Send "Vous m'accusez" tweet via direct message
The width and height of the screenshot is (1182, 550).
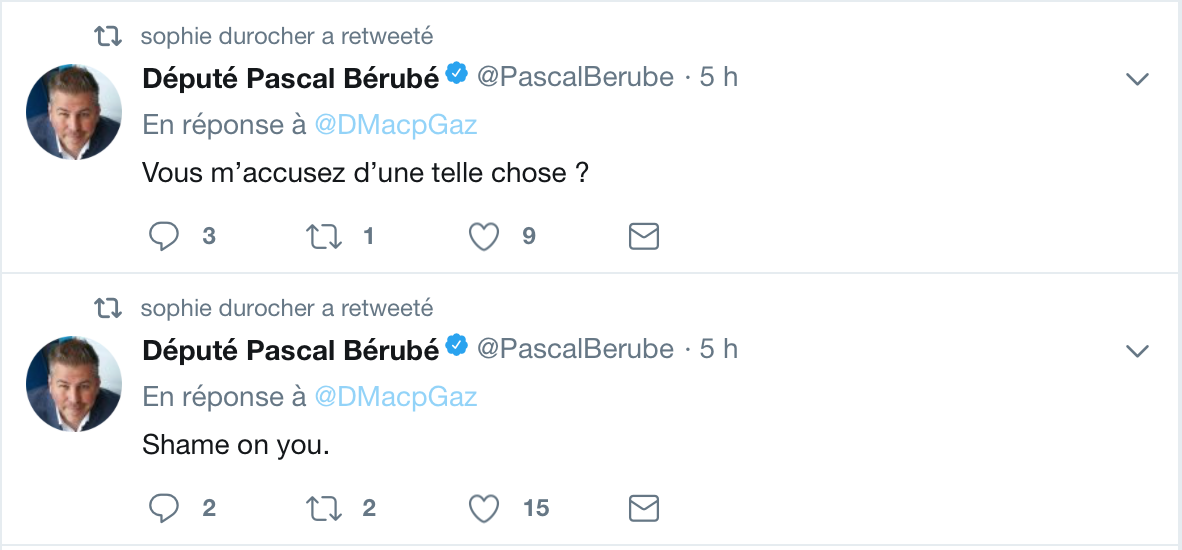click(644, 237)
